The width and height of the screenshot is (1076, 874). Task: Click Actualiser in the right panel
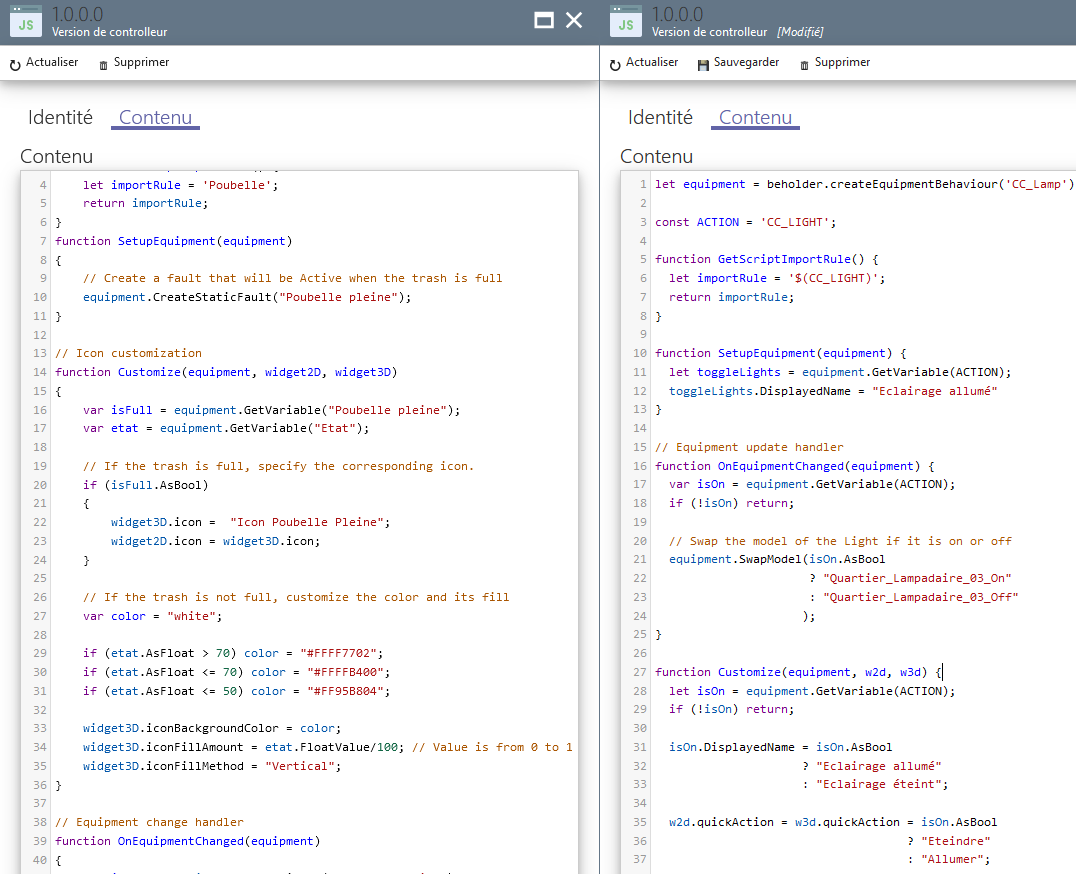652,62
